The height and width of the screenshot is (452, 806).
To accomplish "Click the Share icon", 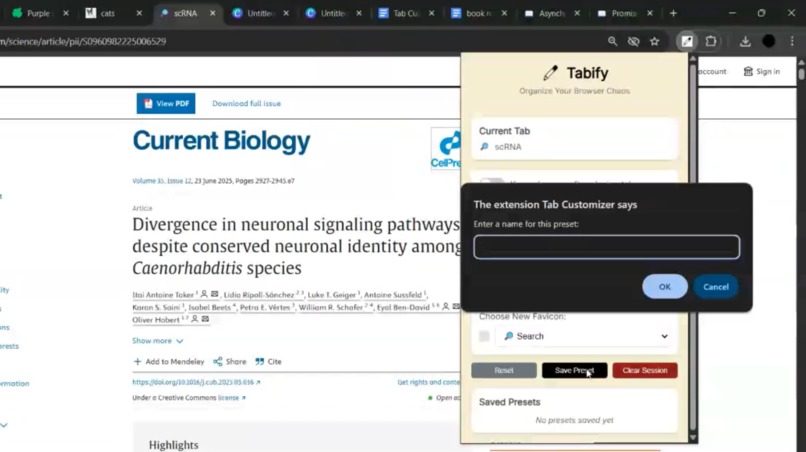I will (x=218, y=361).
